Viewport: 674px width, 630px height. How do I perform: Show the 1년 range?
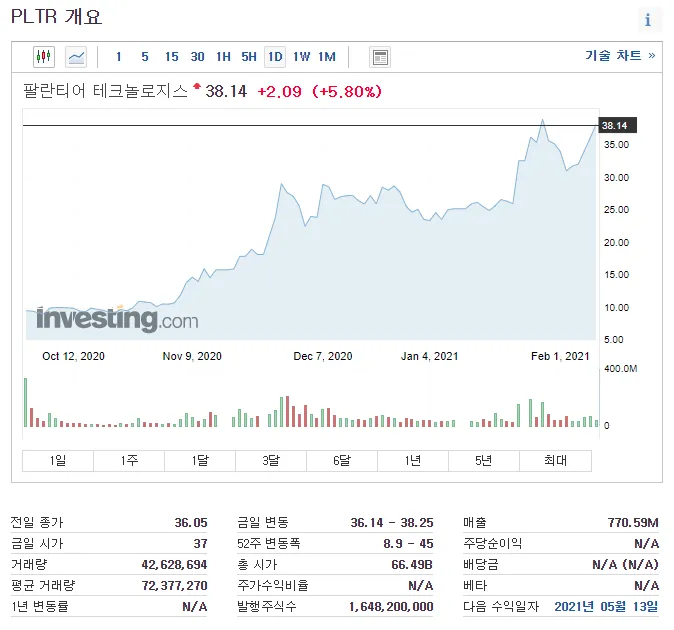(413, 461)
